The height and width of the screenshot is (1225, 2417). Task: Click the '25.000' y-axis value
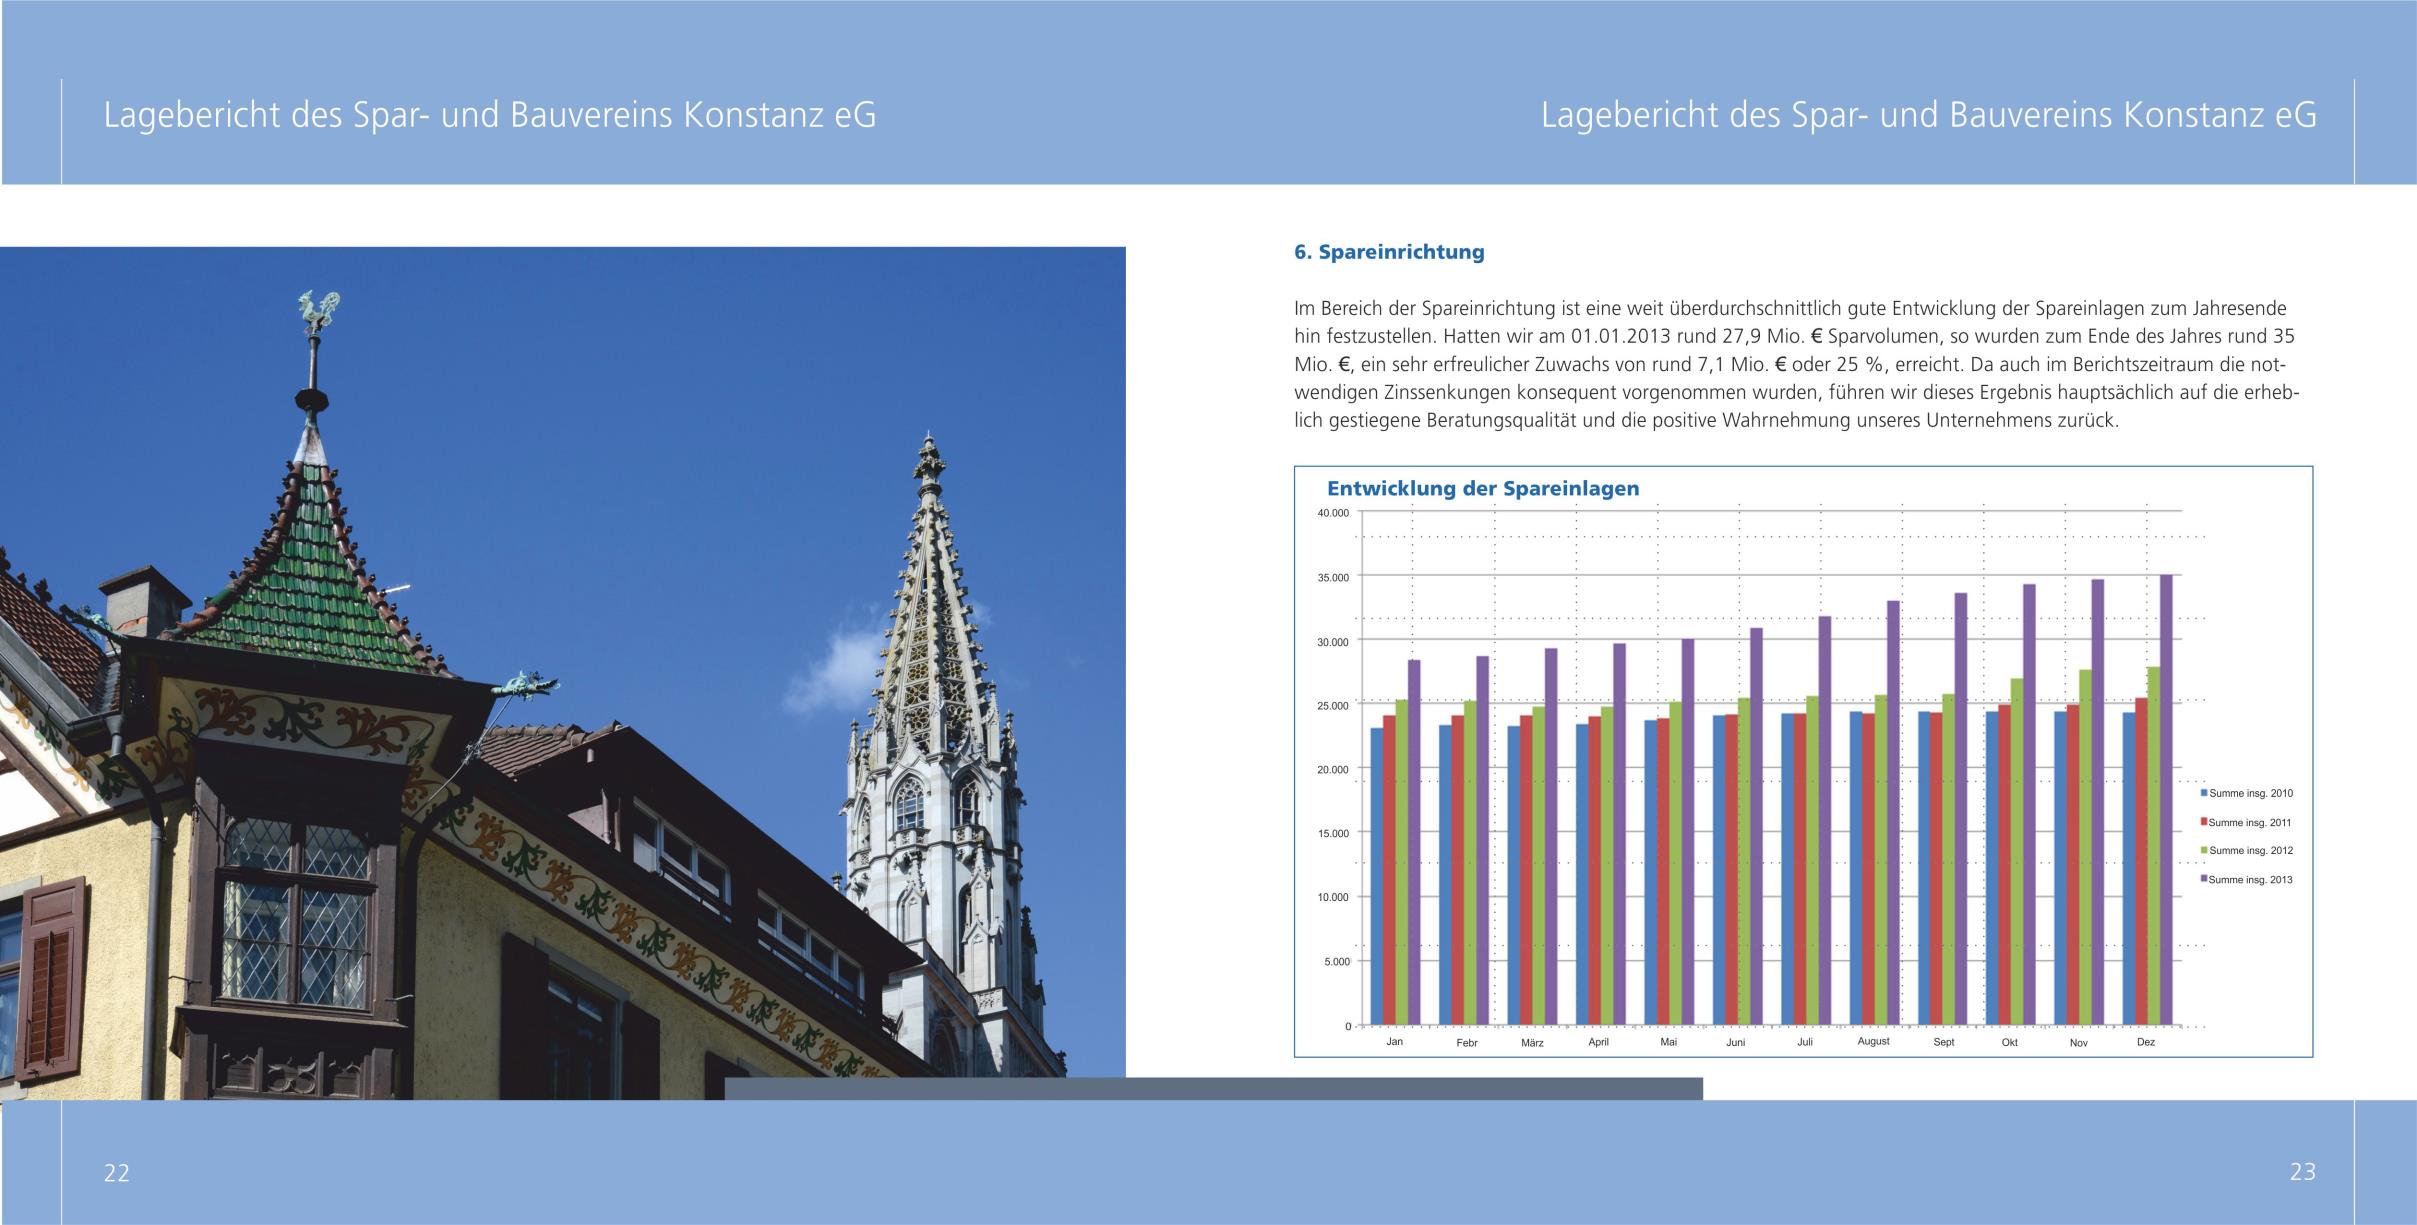tap(1333, 705)
